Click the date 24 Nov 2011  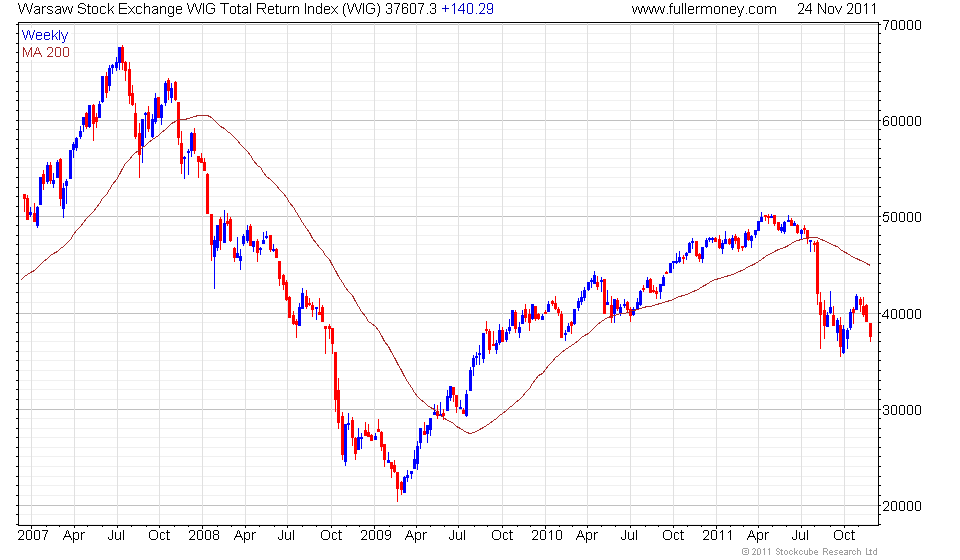coord(837,9)
